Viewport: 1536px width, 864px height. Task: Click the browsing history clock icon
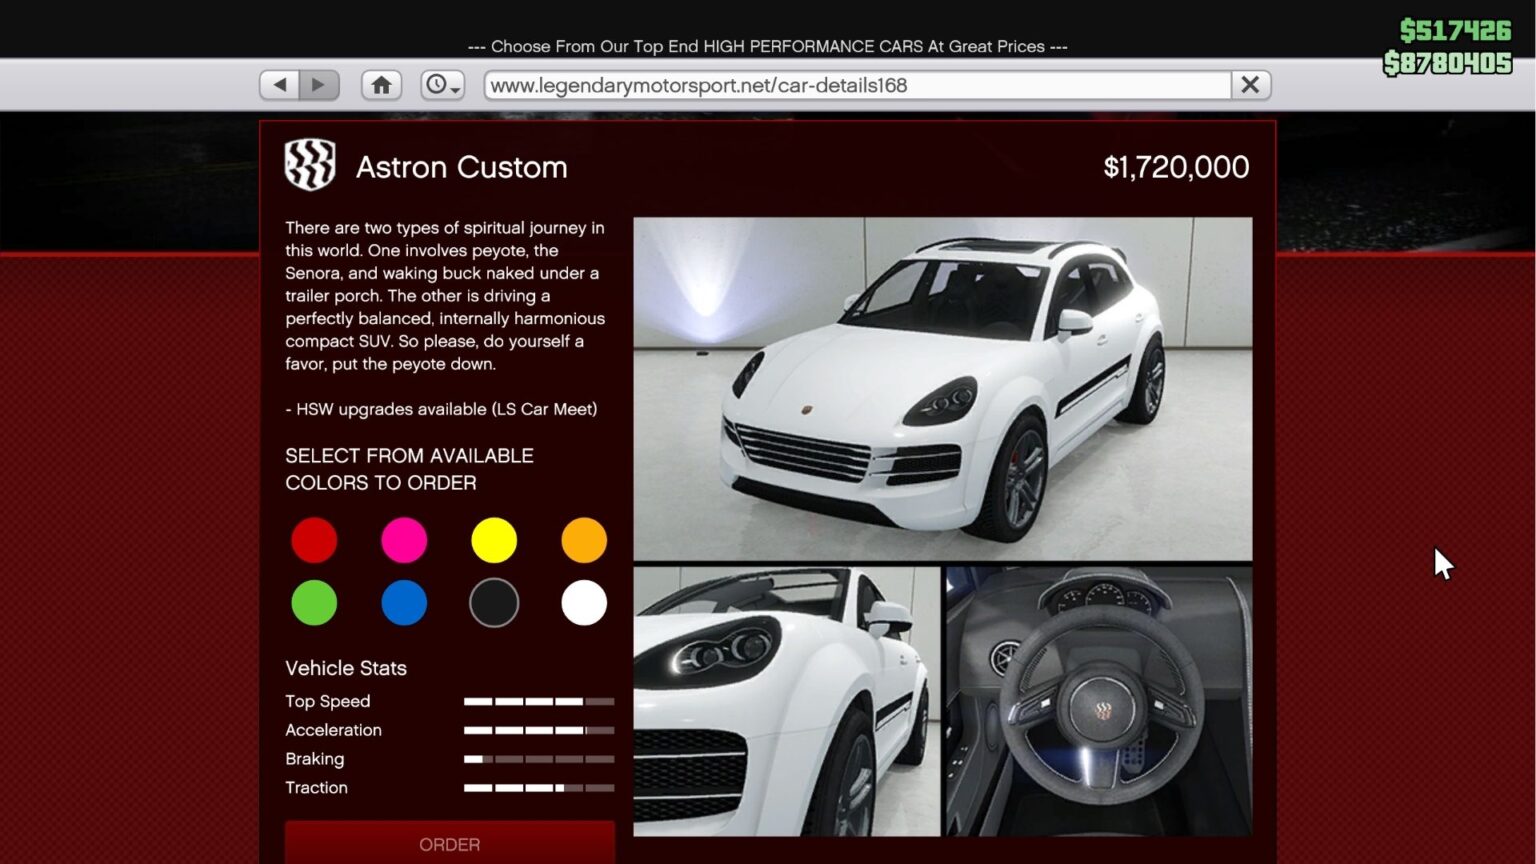(438, 84)
